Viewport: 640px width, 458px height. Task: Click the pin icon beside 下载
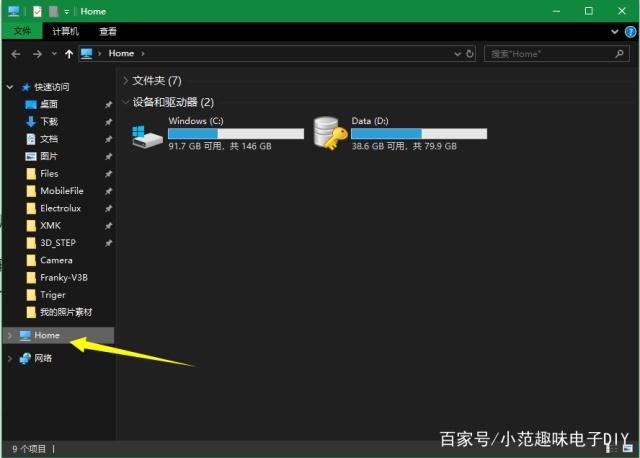[x=108, y=122]
